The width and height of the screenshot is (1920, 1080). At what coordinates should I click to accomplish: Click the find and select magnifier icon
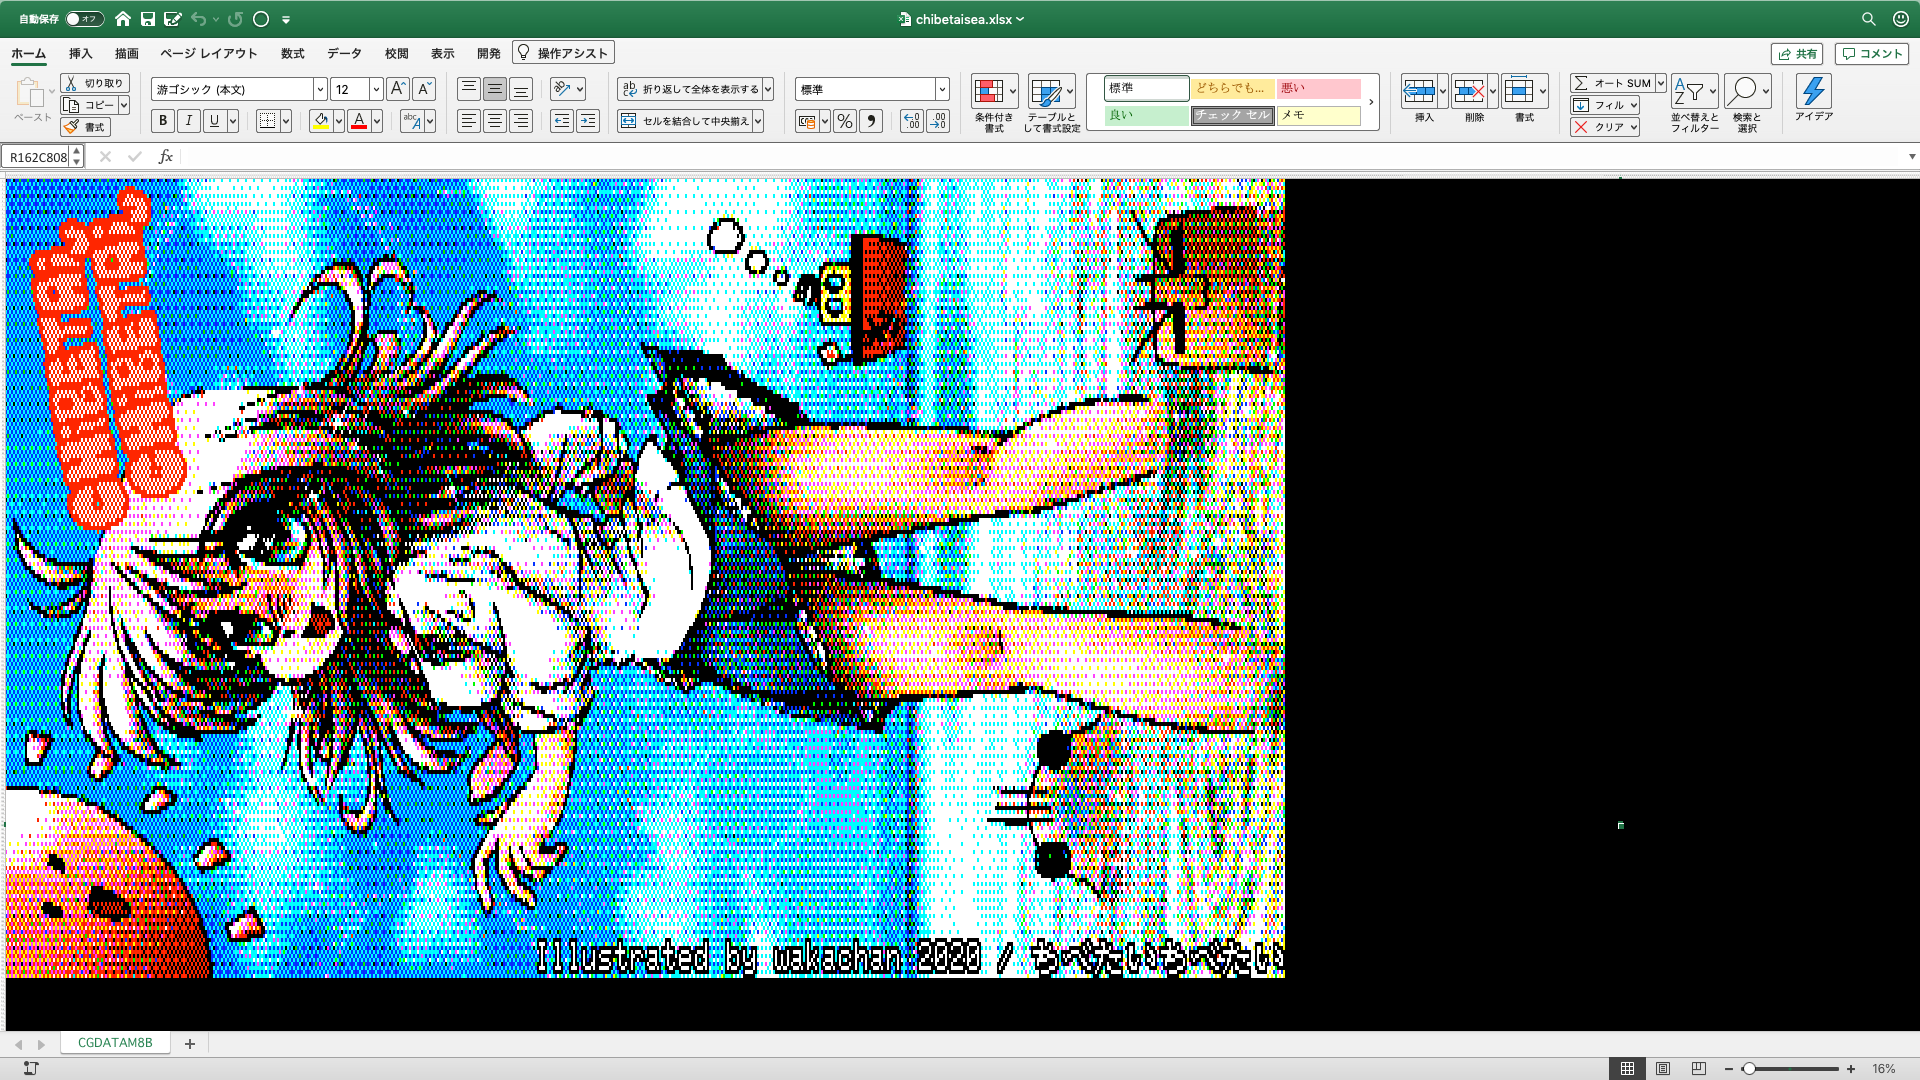(1742, 92)
